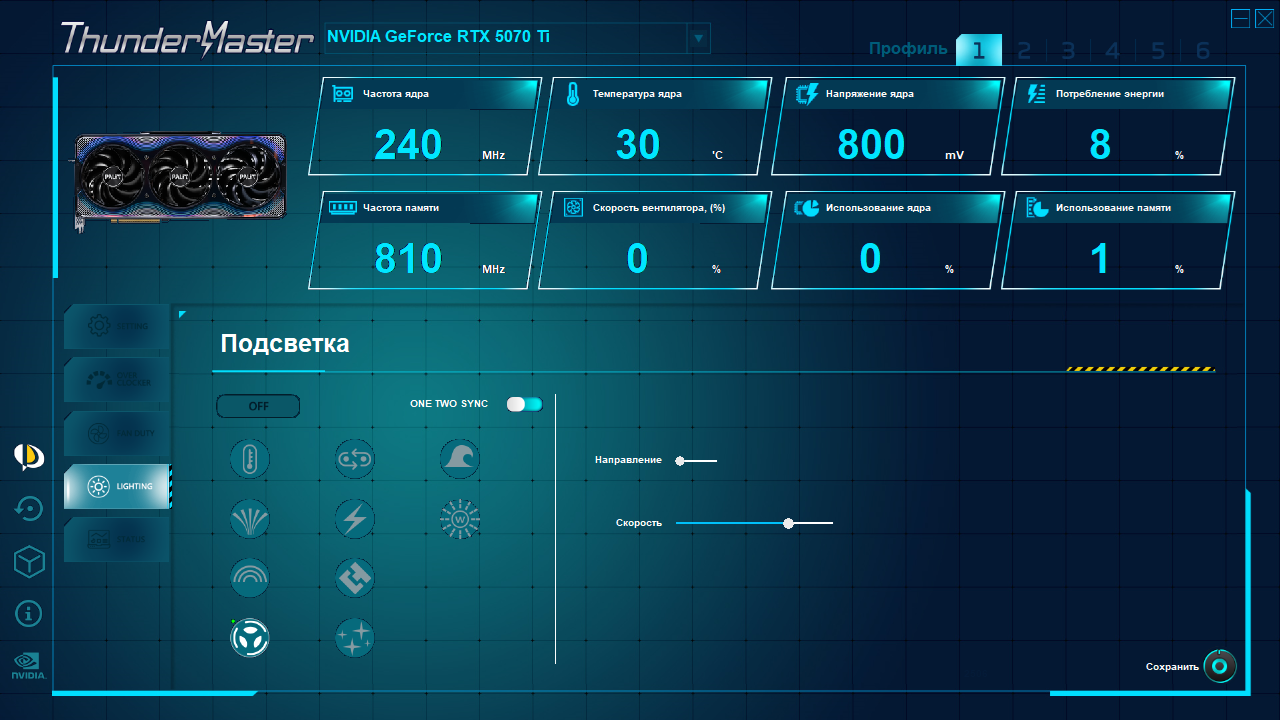Click the pie icon in Использование ядра tile
Screen dimensions: 1280x720
pyautogui.click(x=806, y=208)
